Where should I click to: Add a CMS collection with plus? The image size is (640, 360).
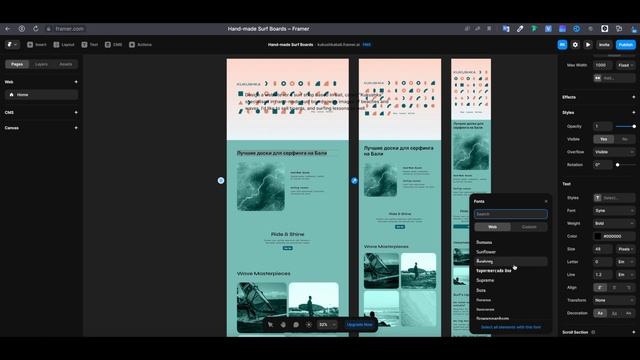point(76,112)
